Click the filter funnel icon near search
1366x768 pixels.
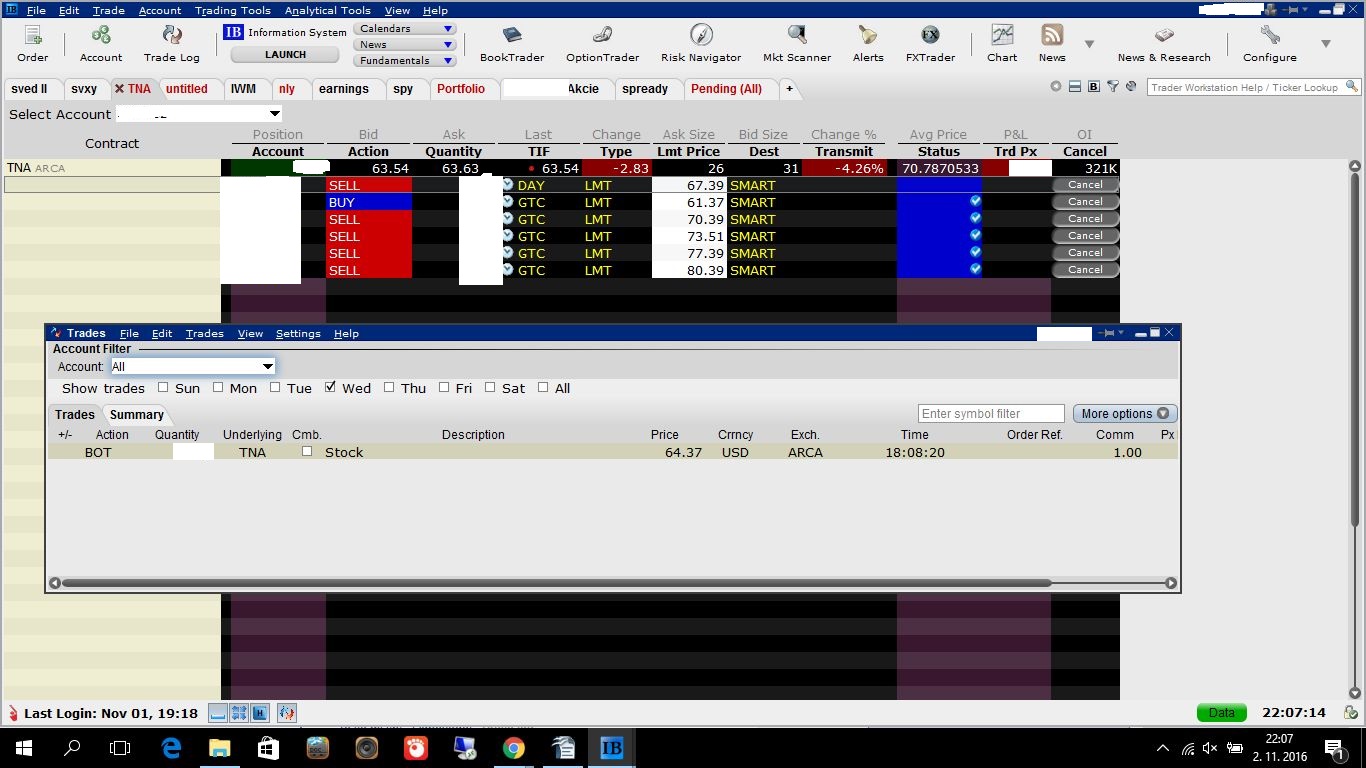tap(1112, 87)
